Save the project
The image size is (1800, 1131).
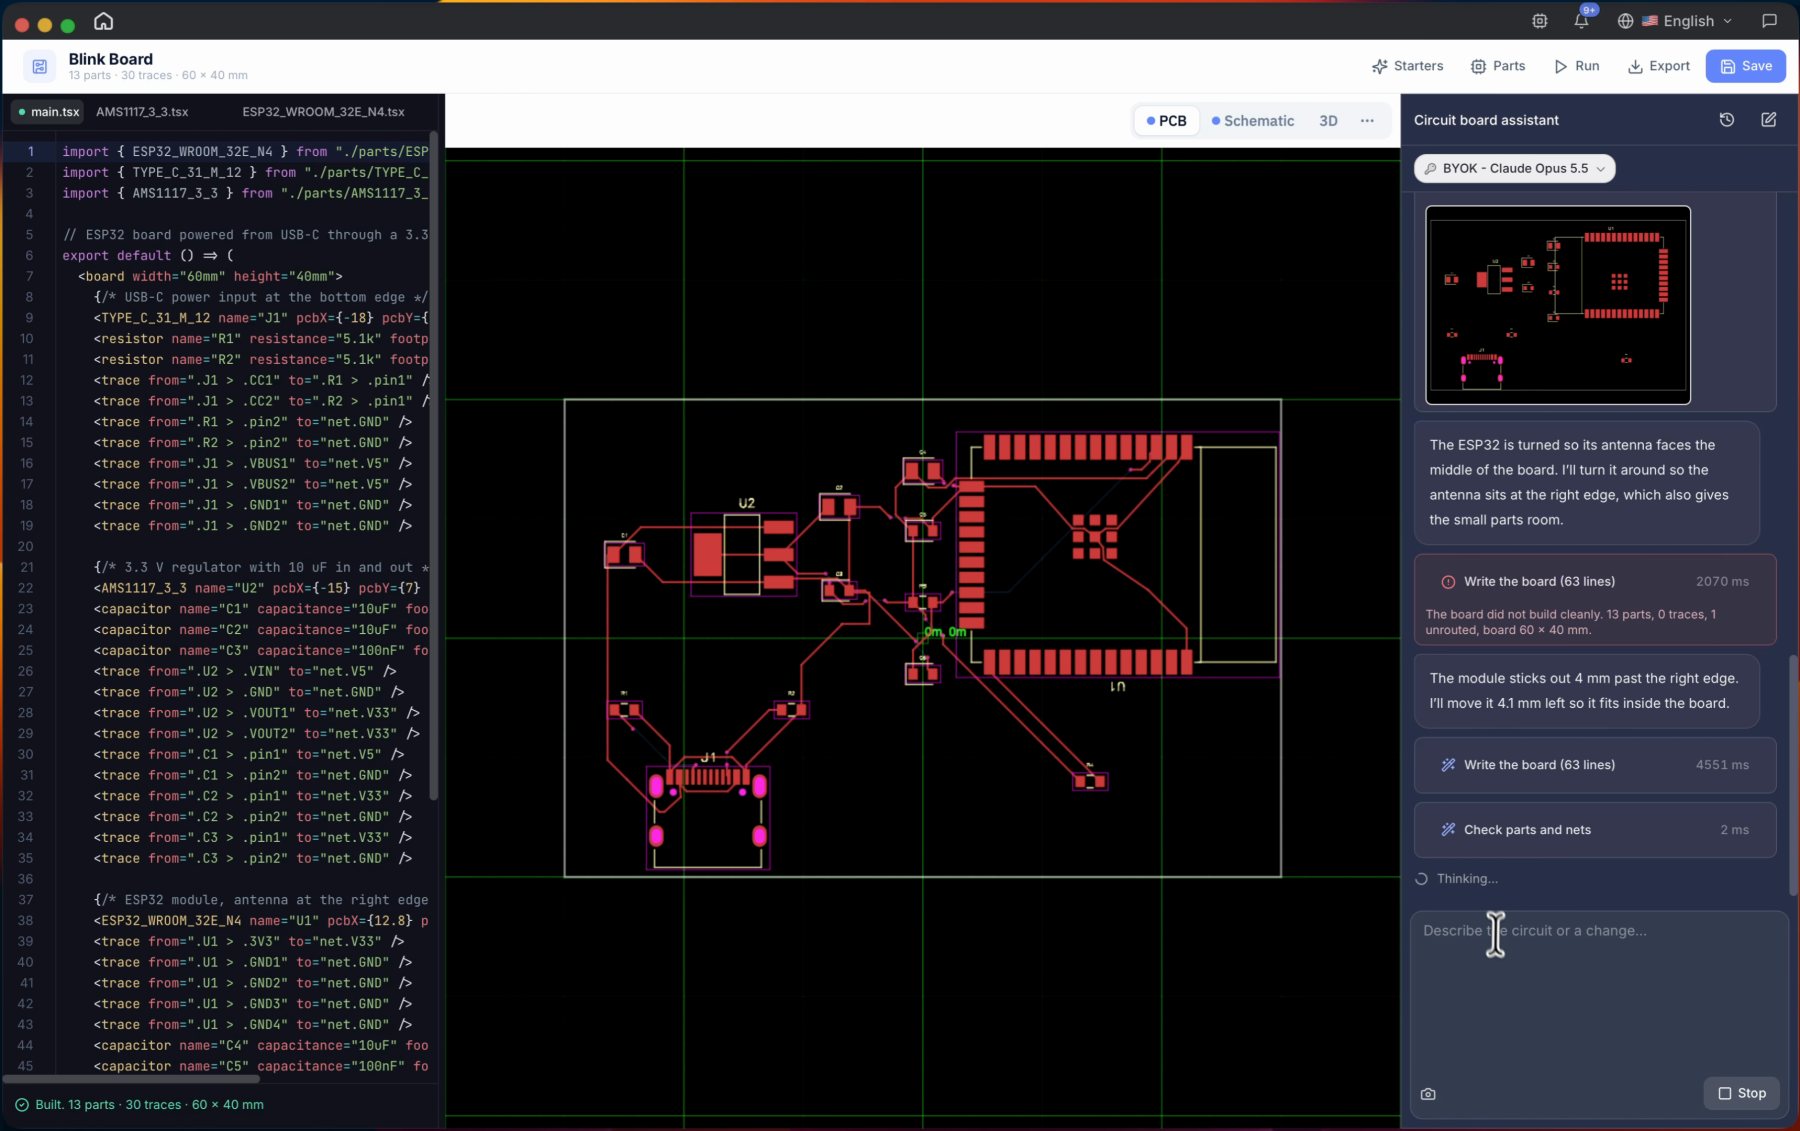point(1746,66)
